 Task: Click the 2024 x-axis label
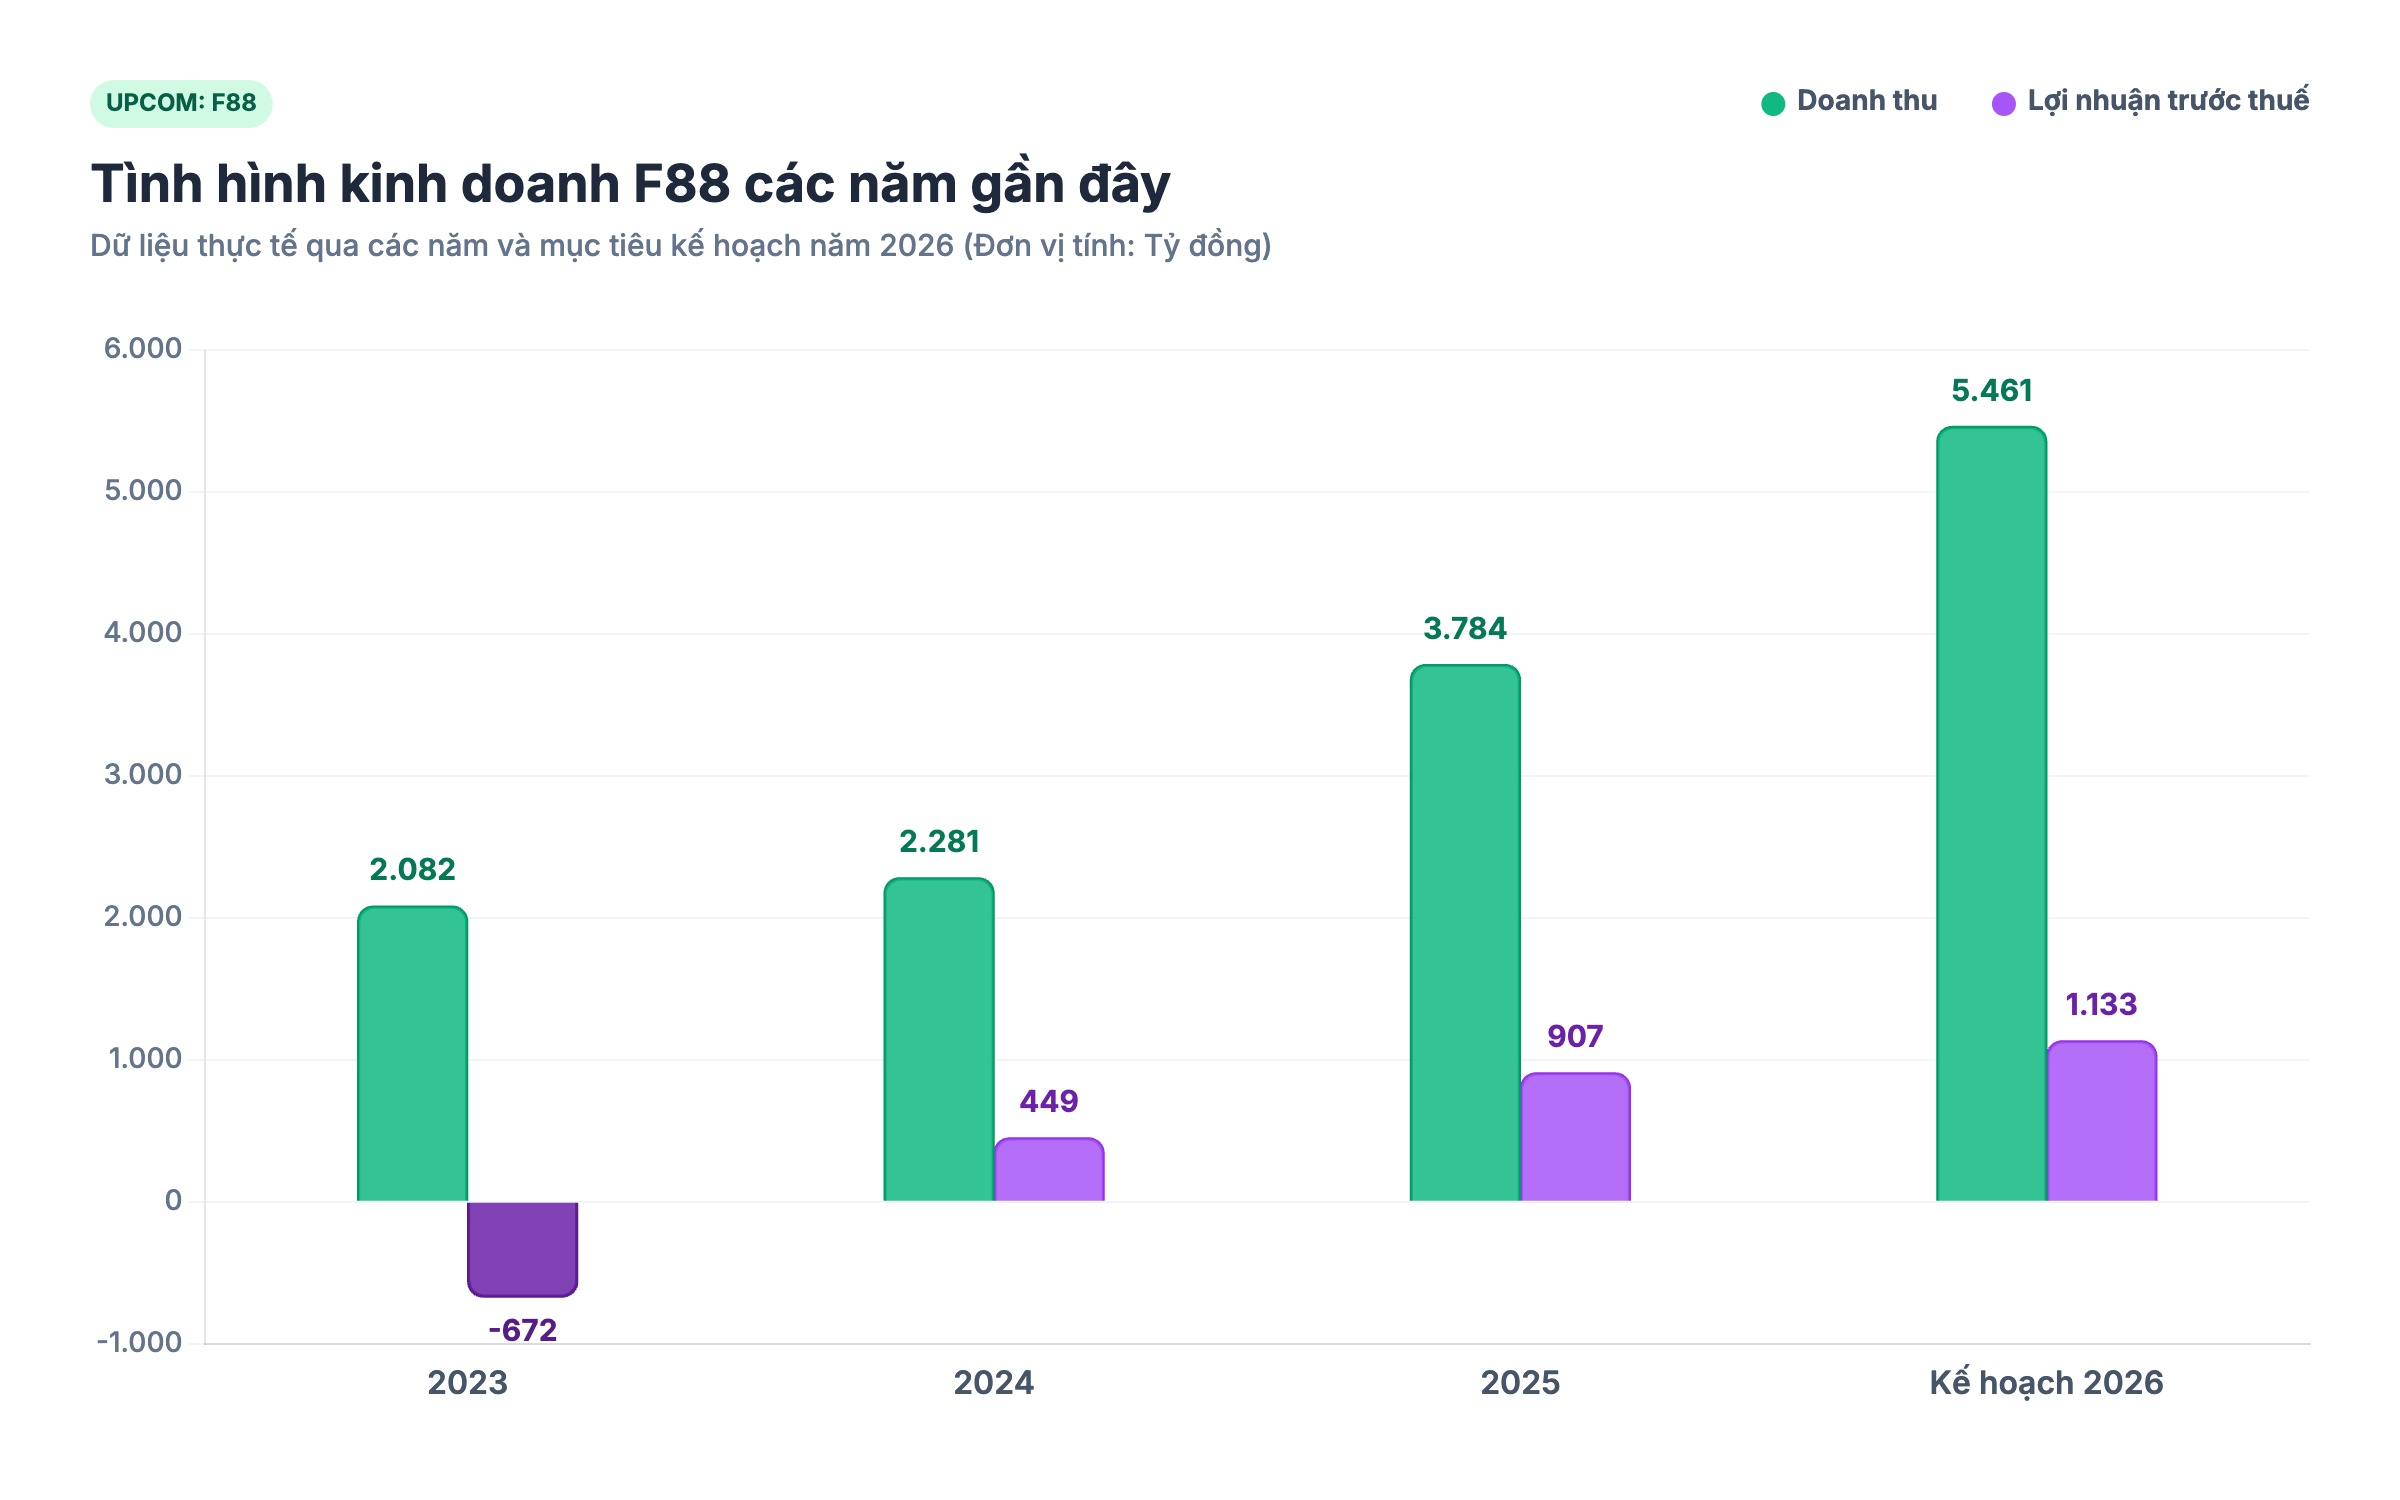click(993, 1383)
